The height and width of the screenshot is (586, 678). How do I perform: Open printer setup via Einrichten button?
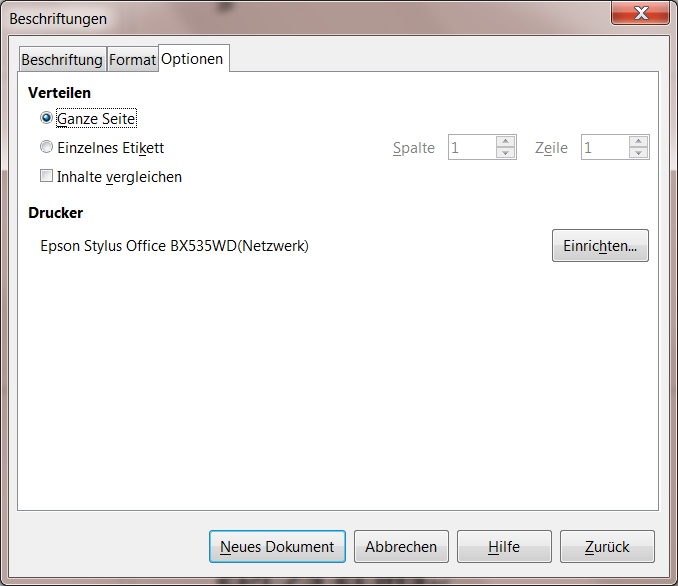(600, 246)
